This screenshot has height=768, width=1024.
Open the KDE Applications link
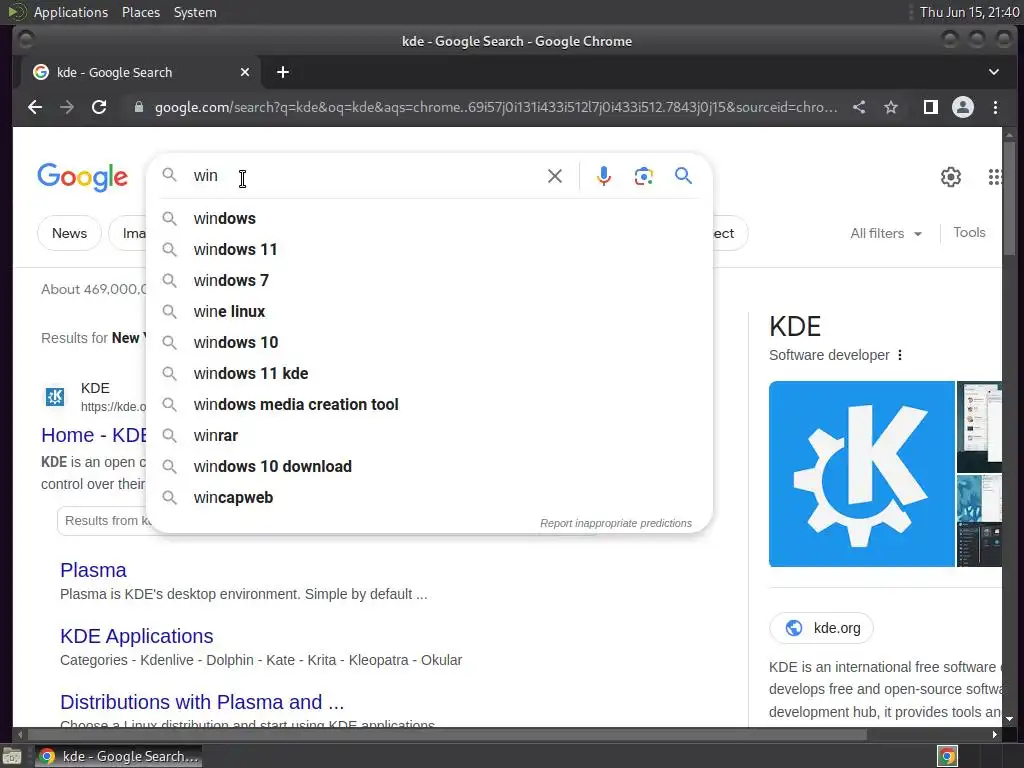point(136,636)
